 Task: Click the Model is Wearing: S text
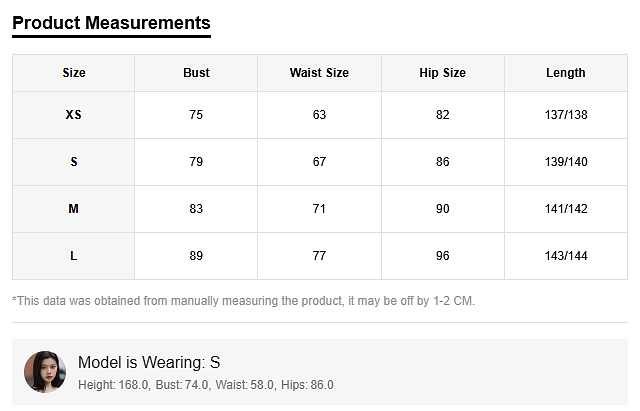(149, 362)
